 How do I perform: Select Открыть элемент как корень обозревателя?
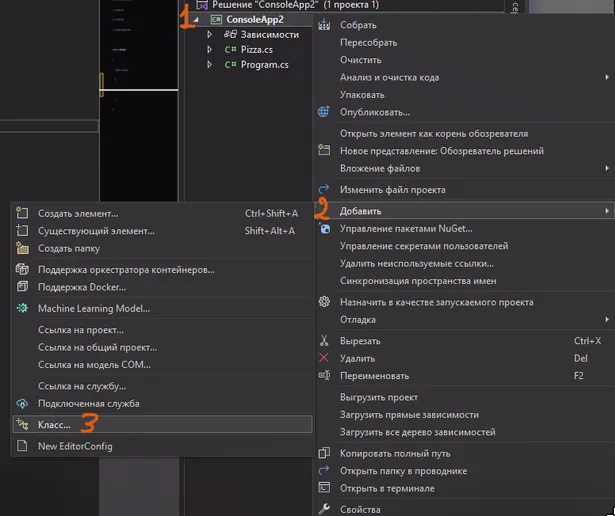pos(434,133)
